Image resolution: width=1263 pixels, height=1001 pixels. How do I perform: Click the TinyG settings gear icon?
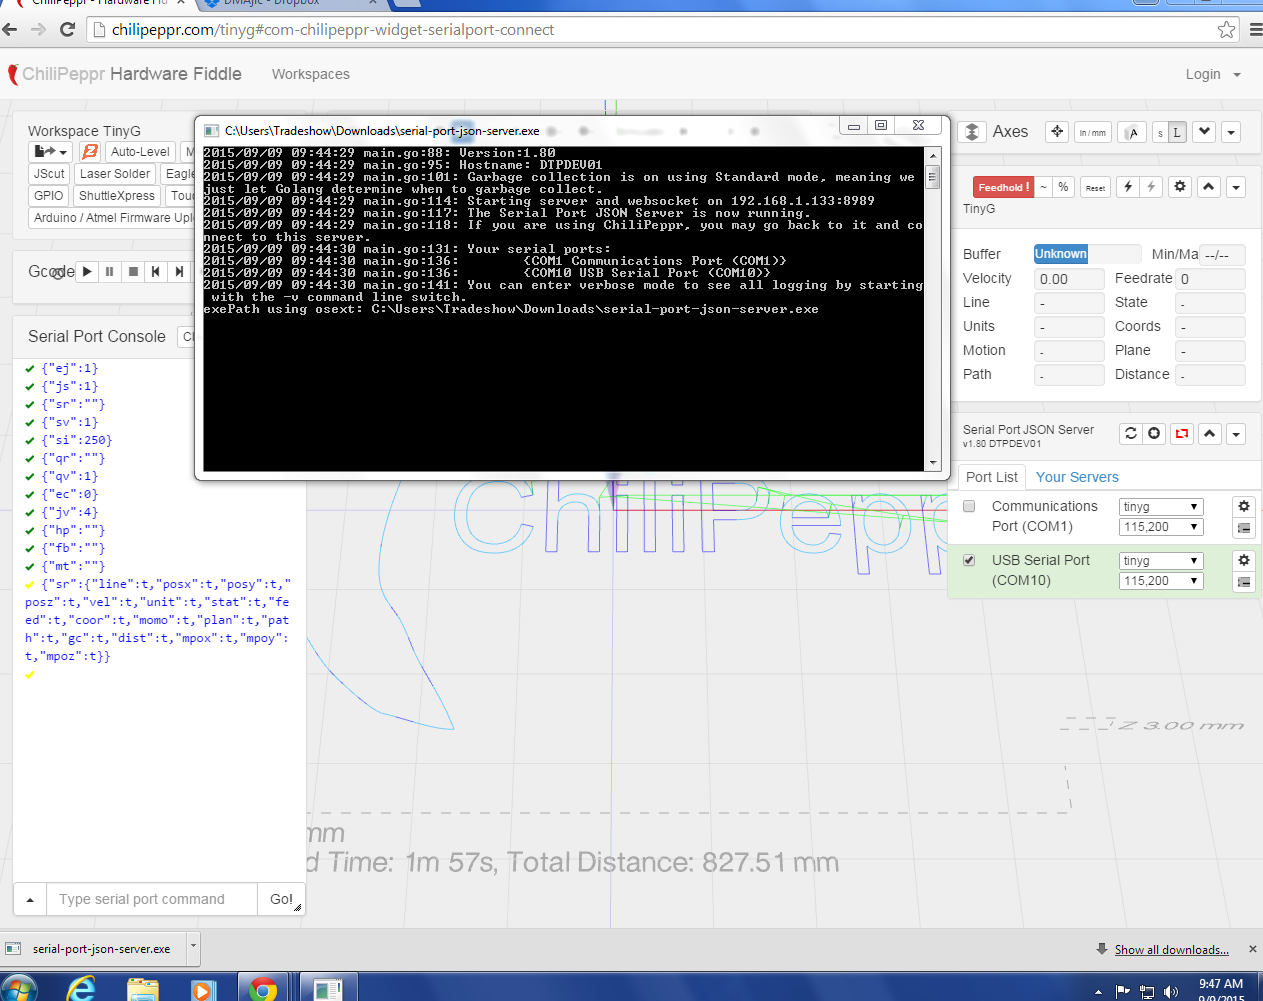point(1180,187)
